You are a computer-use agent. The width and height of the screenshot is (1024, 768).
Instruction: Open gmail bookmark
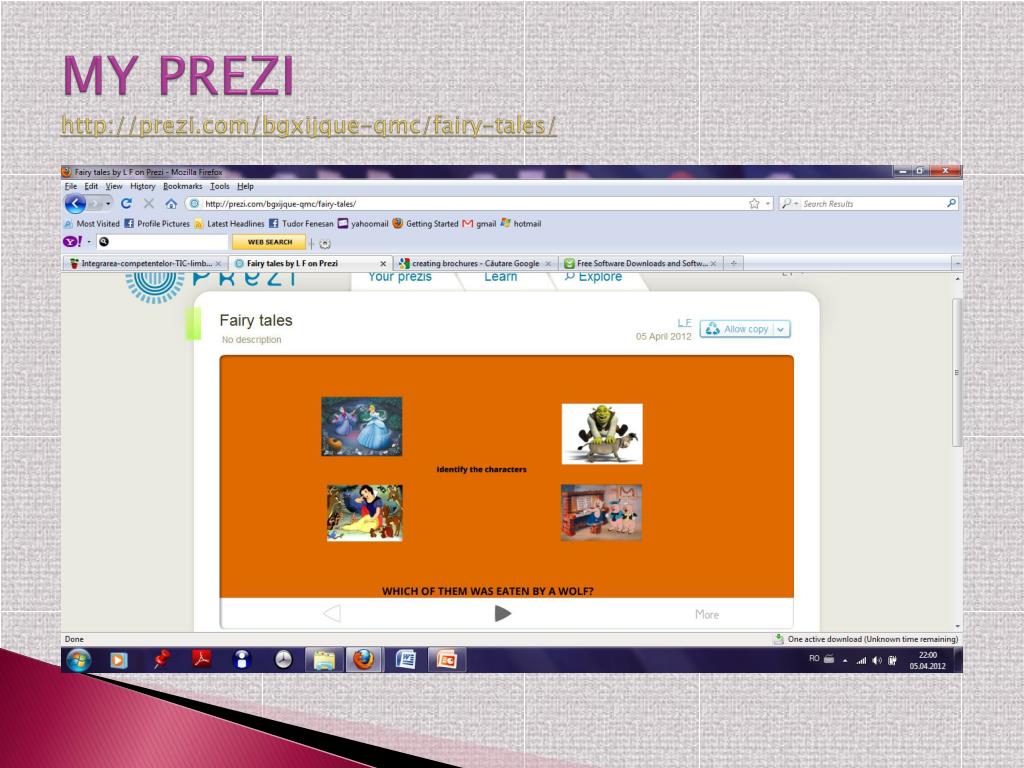coord(479,223)
